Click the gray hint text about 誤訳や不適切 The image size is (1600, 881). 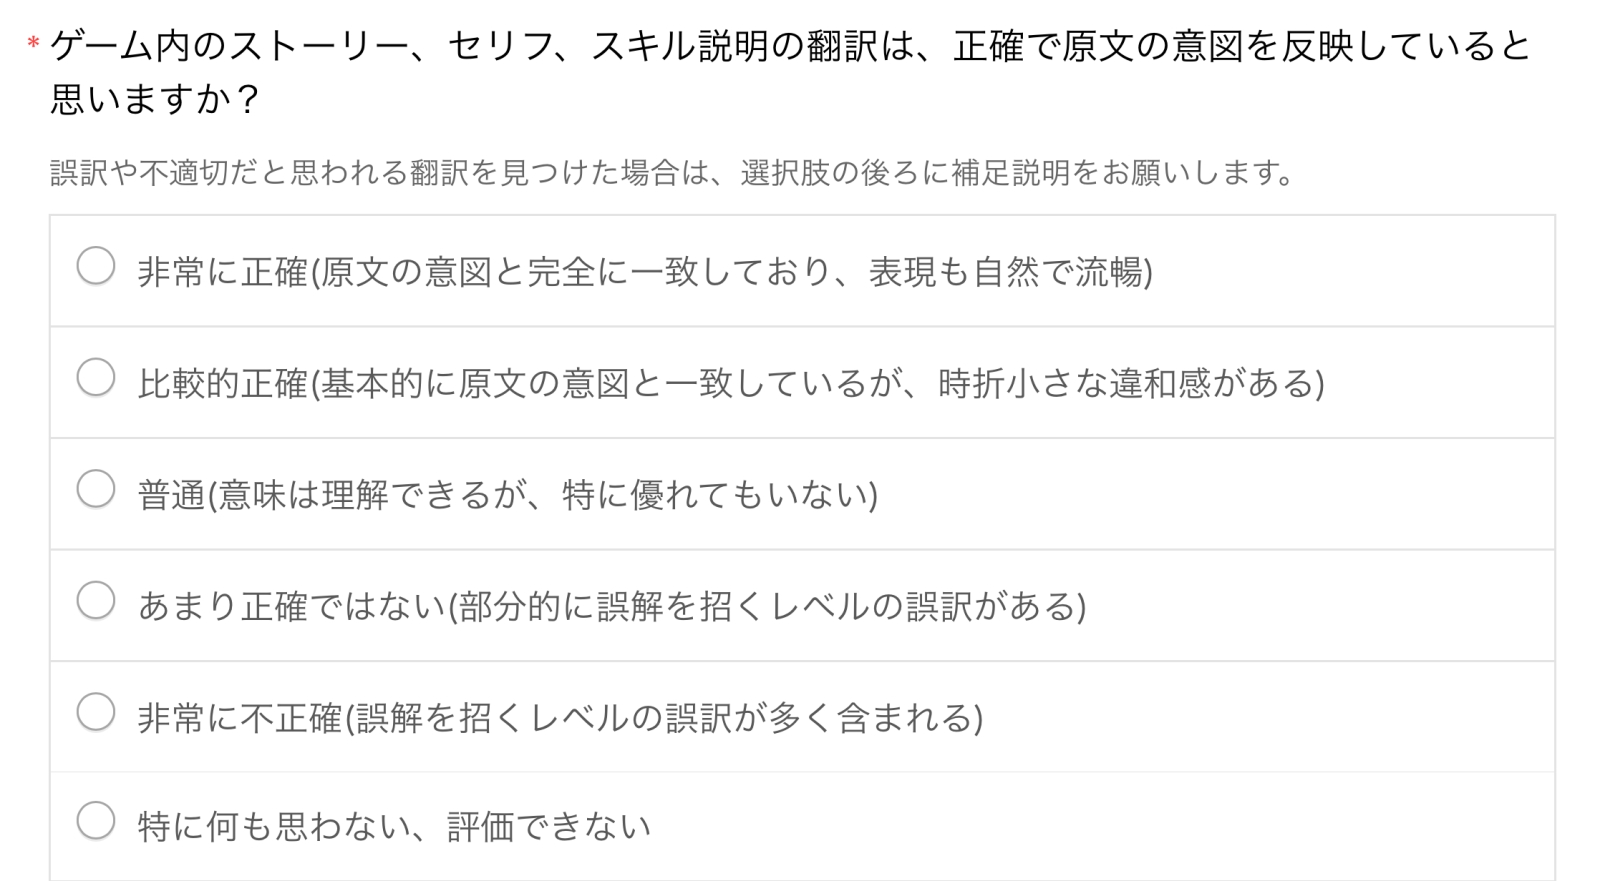[x=672, y=174]
